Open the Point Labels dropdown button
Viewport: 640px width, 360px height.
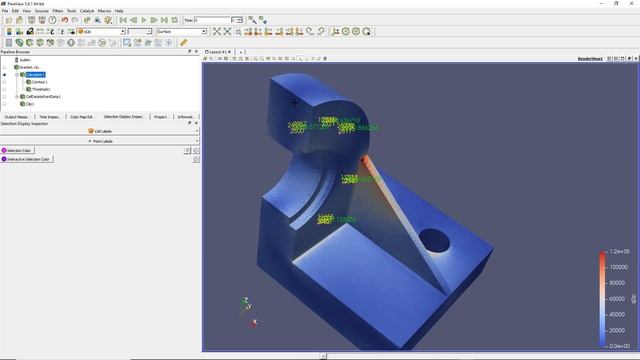(100, 141)
